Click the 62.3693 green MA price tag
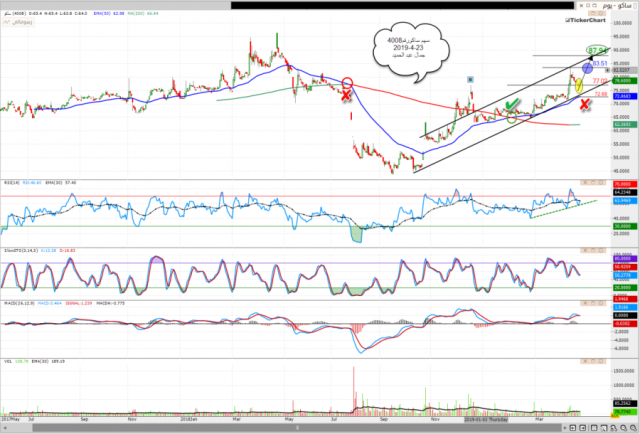 (624, 124)
